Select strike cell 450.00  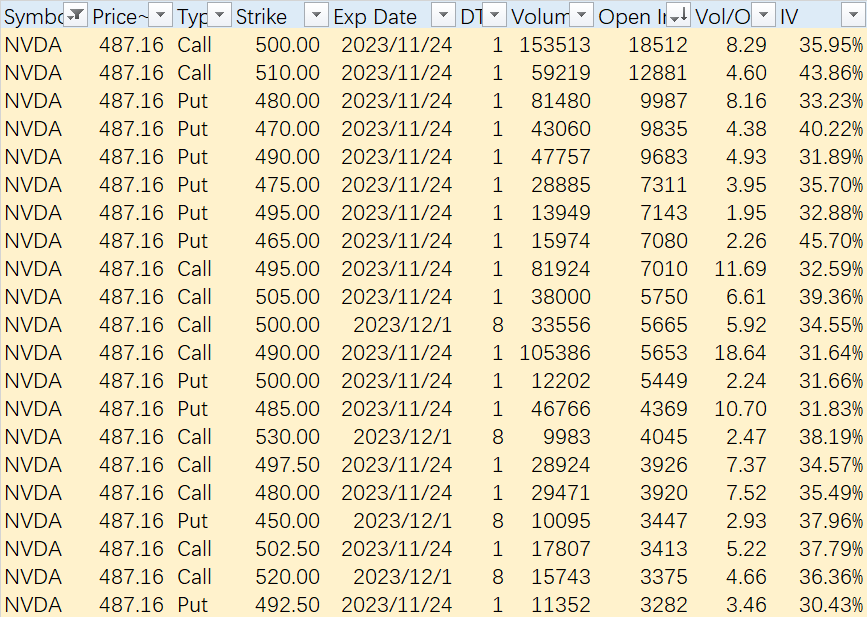pyautogui.click(x=287, y=521)
